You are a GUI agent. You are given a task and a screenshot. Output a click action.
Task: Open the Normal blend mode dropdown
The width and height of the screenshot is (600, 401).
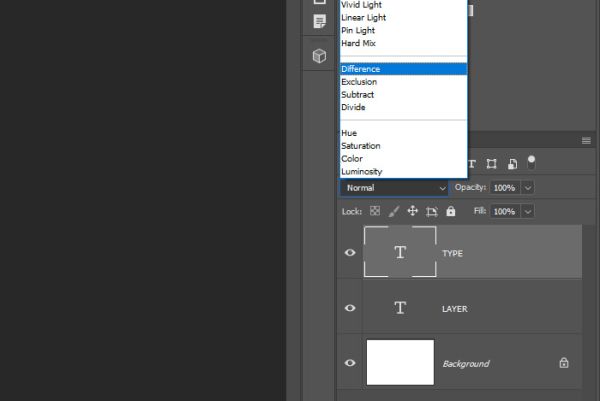(394, 188)
